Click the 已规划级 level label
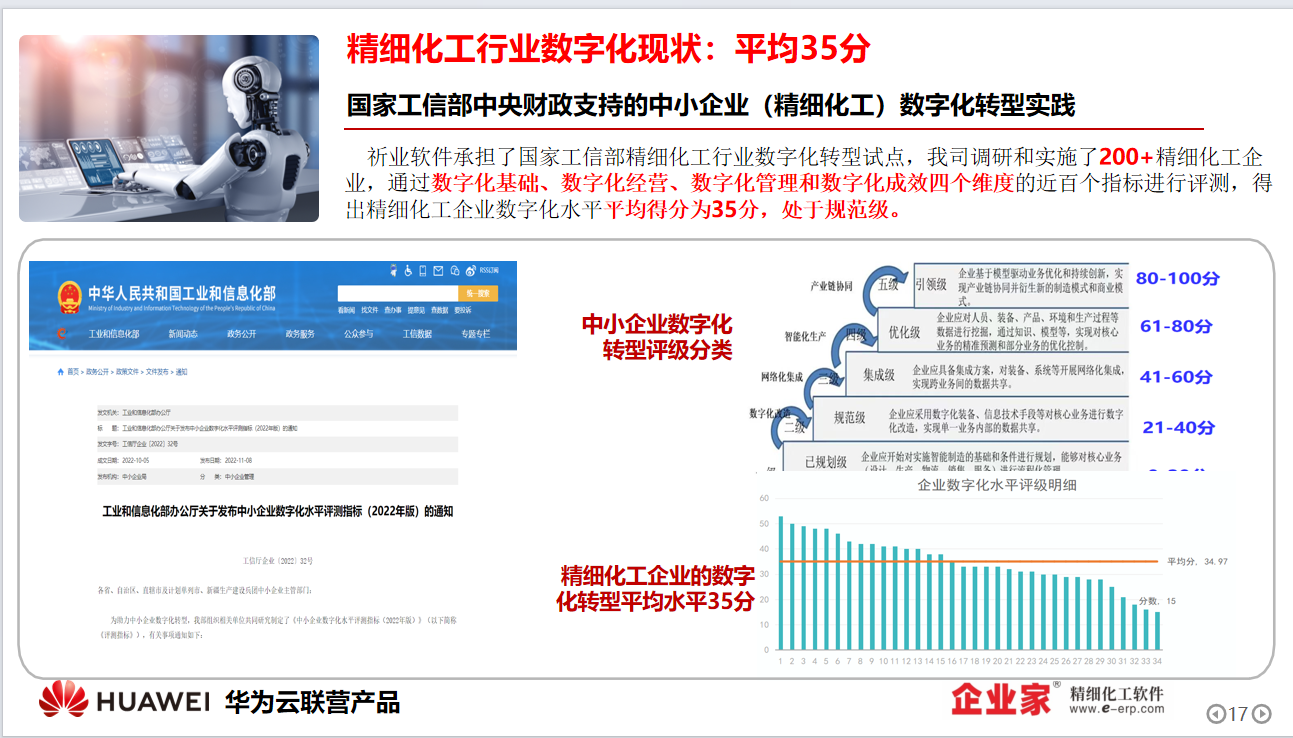Screen dimensions: 1293x738 coord(826,462)
